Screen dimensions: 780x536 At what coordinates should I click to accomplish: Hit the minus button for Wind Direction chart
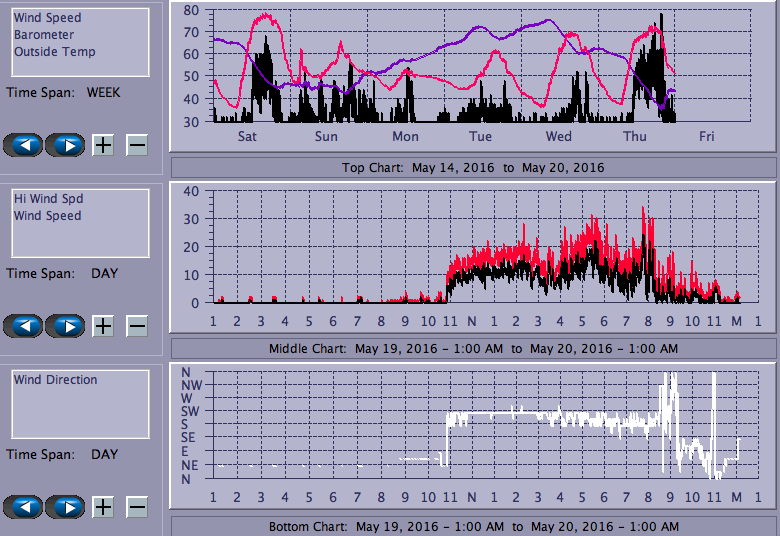pyautogui.click(x=137, y=507)
